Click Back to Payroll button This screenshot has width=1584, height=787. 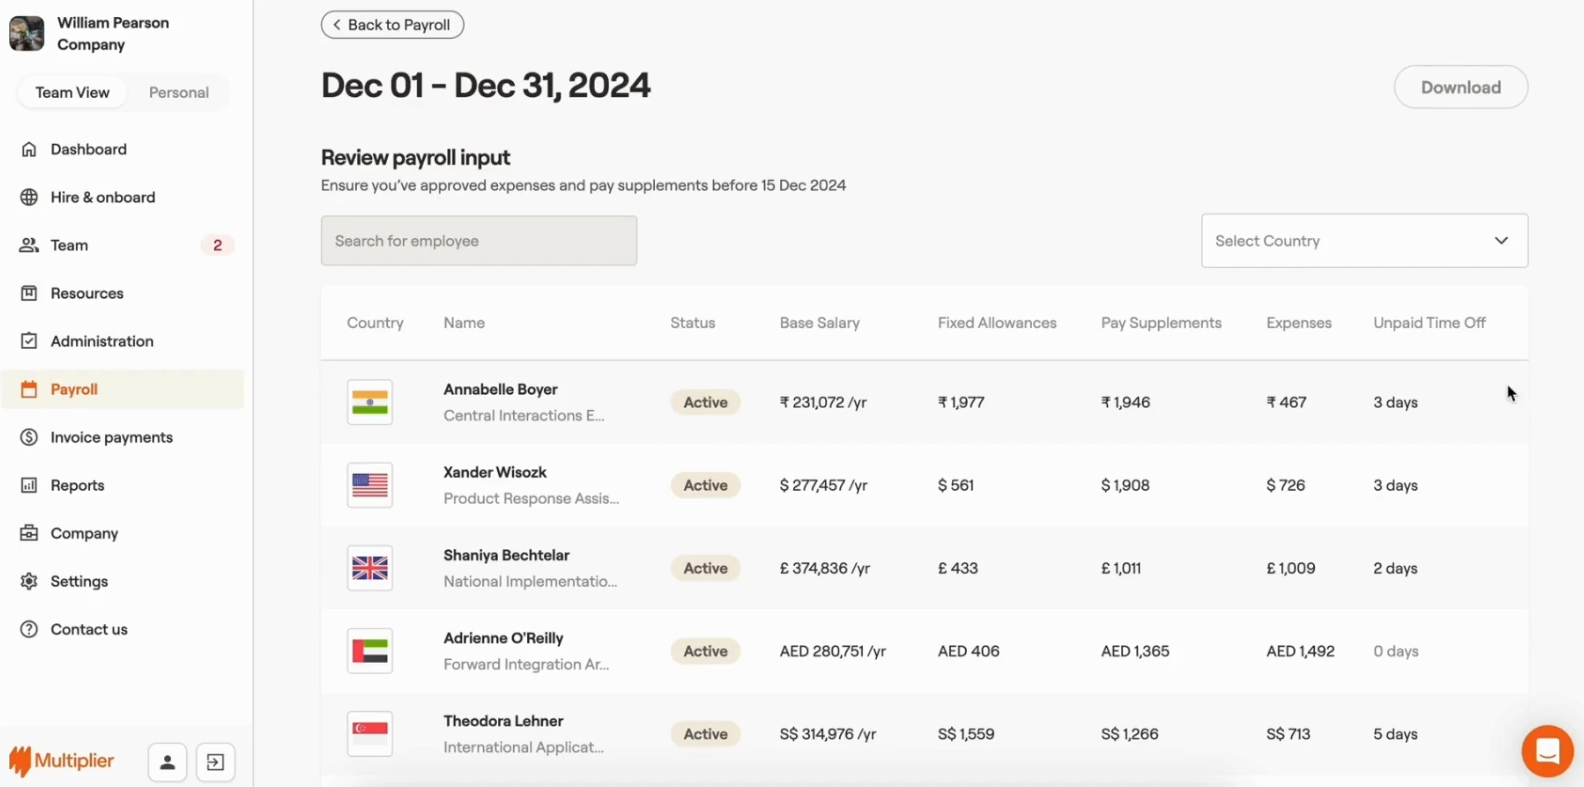pyautogui.click(x=392, y=25)
